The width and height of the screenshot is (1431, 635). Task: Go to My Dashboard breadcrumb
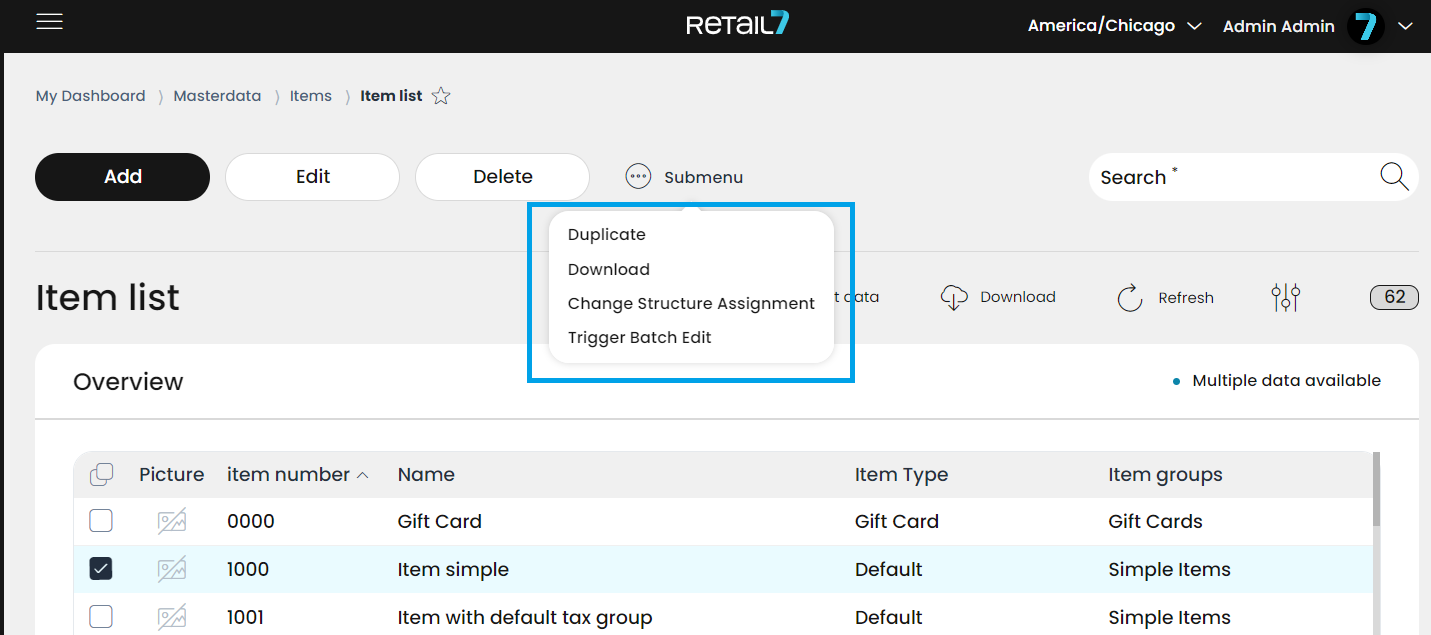point(91,96)
